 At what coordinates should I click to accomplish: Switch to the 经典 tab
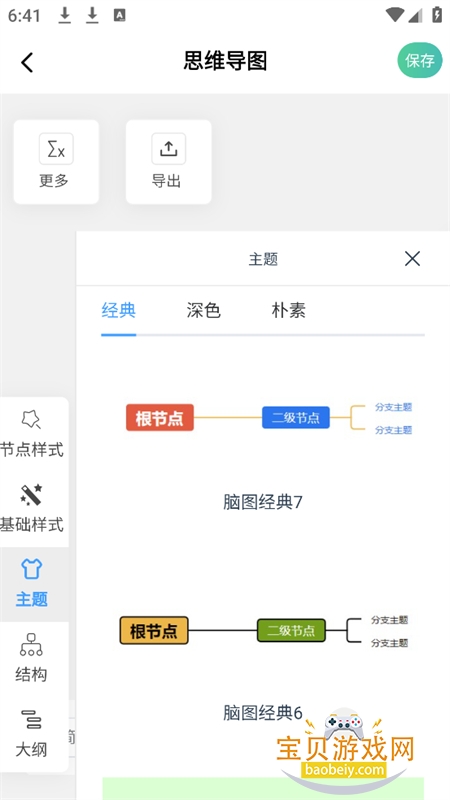pyautogui.click(x=118, y=310)
